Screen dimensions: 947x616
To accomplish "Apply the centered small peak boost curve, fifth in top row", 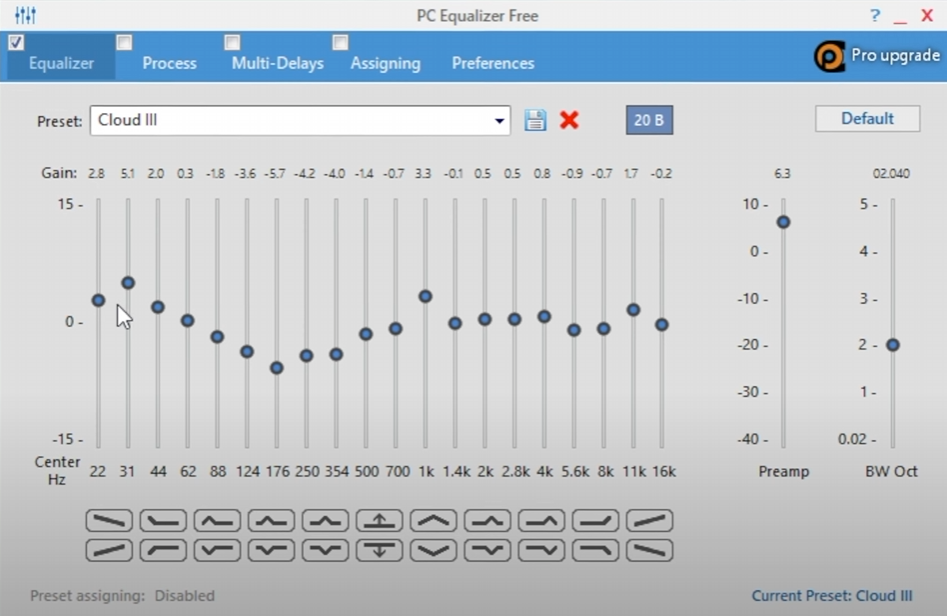I will tap(326, 521).
